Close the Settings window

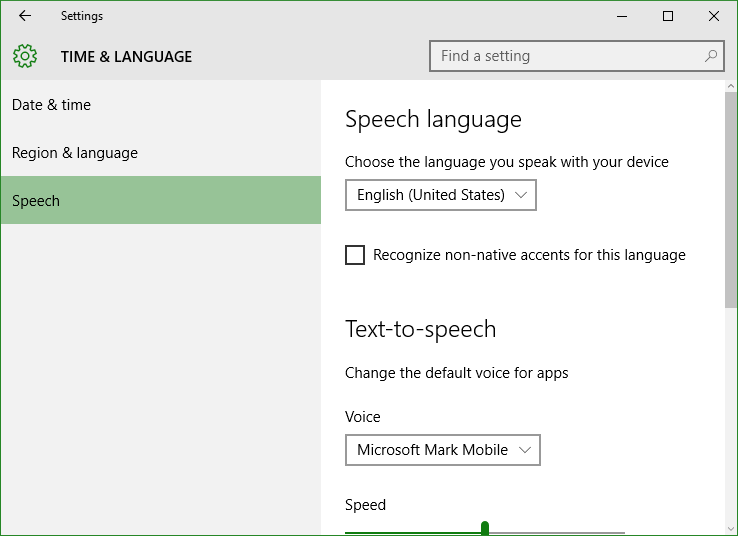[x=714, y=16]
